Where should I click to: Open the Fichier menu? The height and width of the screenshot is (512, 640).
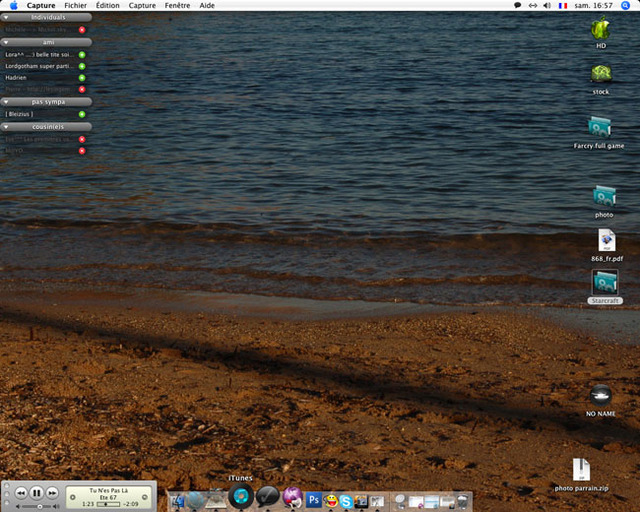pyautogui.click(x=76, y=6)
